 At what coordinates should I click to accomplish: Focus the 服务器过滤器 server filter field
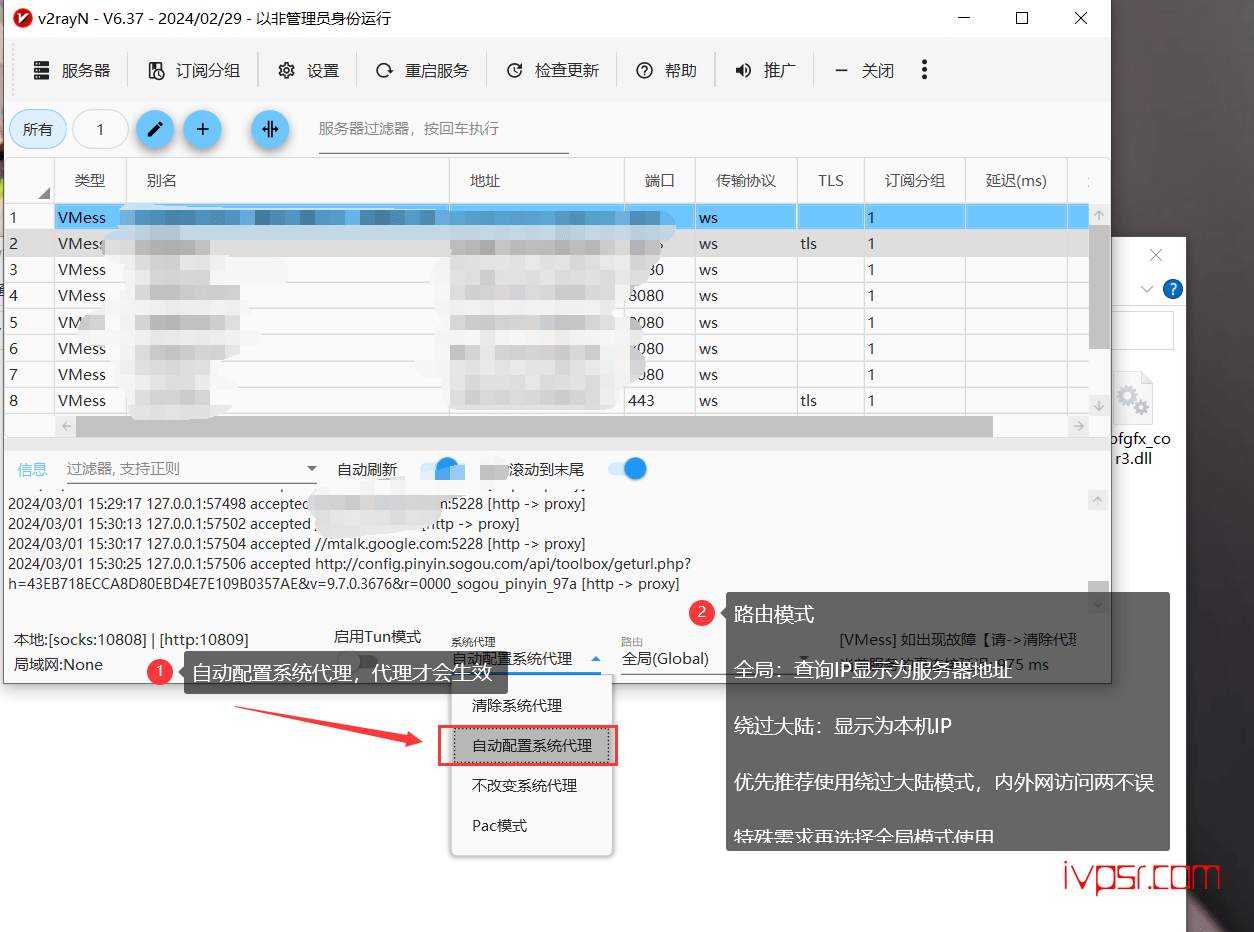(x=443, y=130)
